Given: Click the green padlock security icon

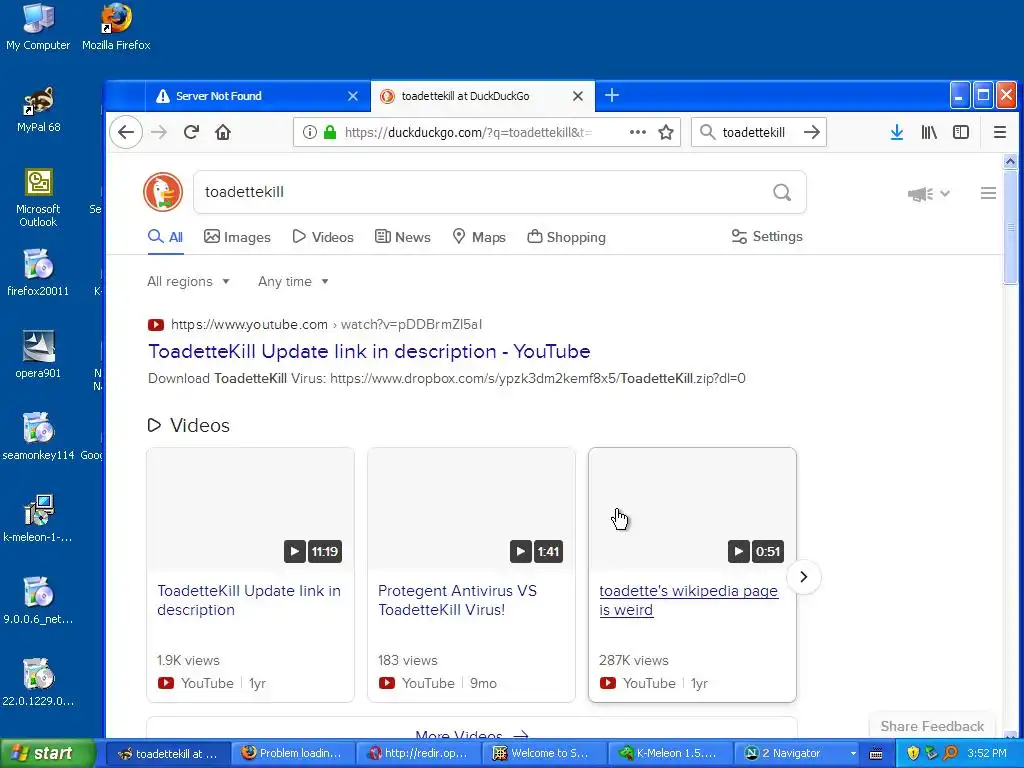Looking at the screenshot, I should 330,133.
